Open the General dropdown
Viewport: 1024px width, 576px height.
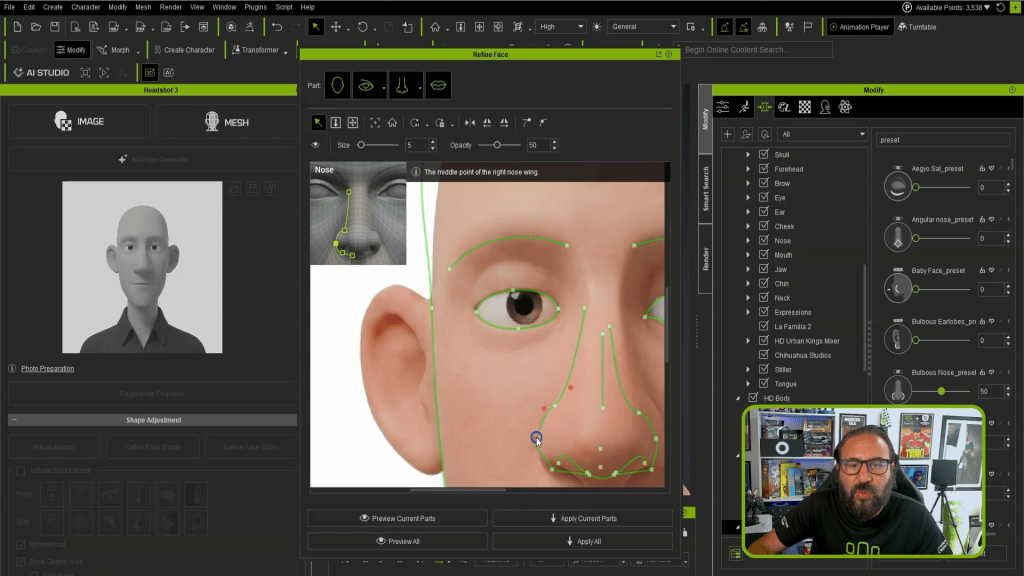click(x=643, y=27)
